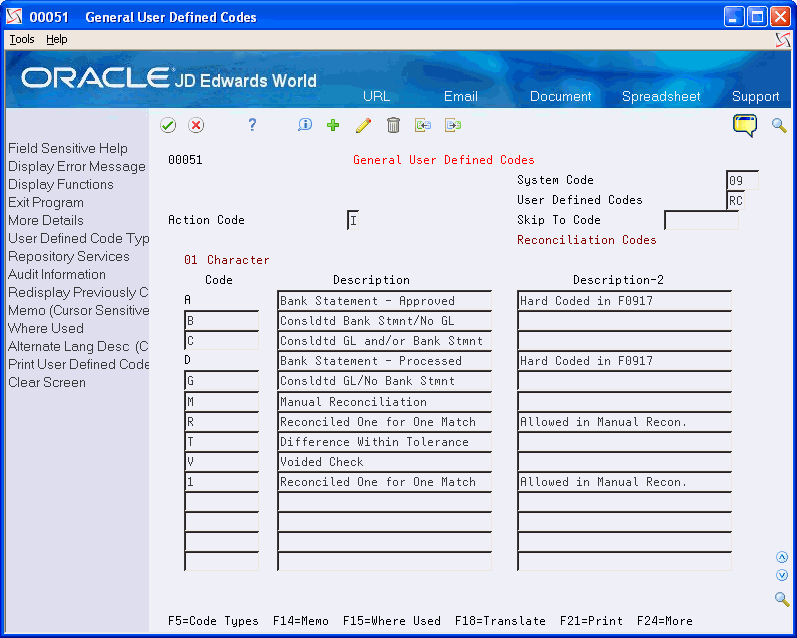
Task: Select Display Error Message option
Action: pos(77,166)
